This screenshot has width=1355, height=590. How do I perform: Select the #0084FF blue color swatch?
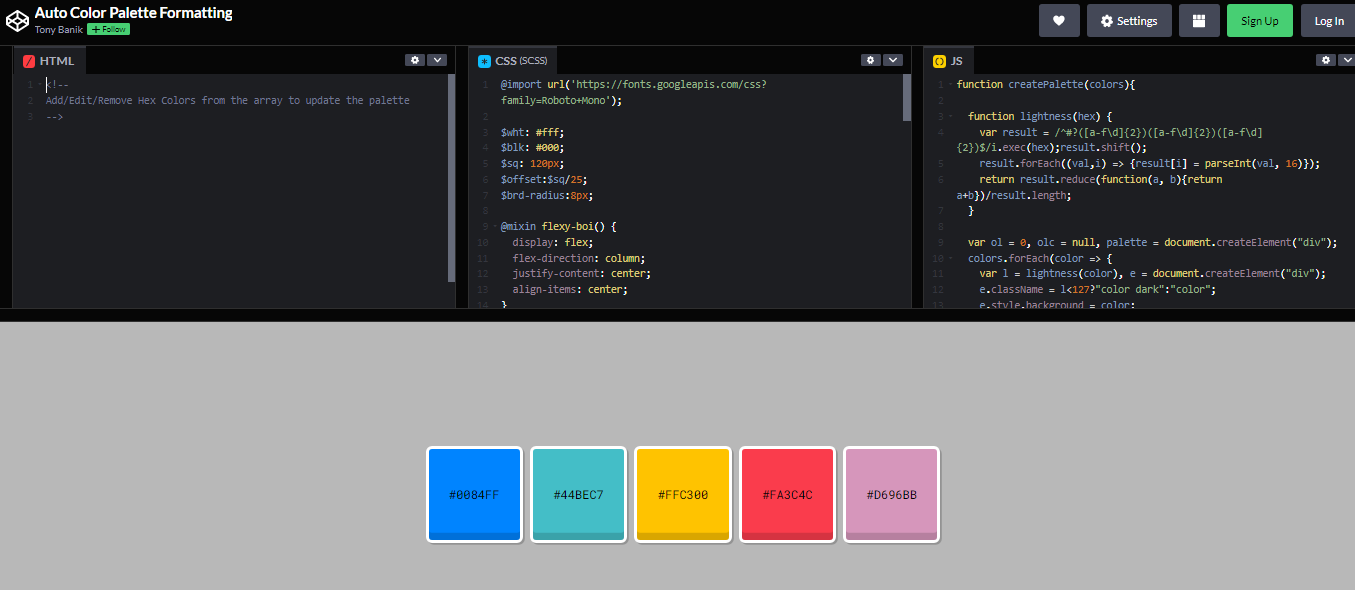(x=474, y=495)
